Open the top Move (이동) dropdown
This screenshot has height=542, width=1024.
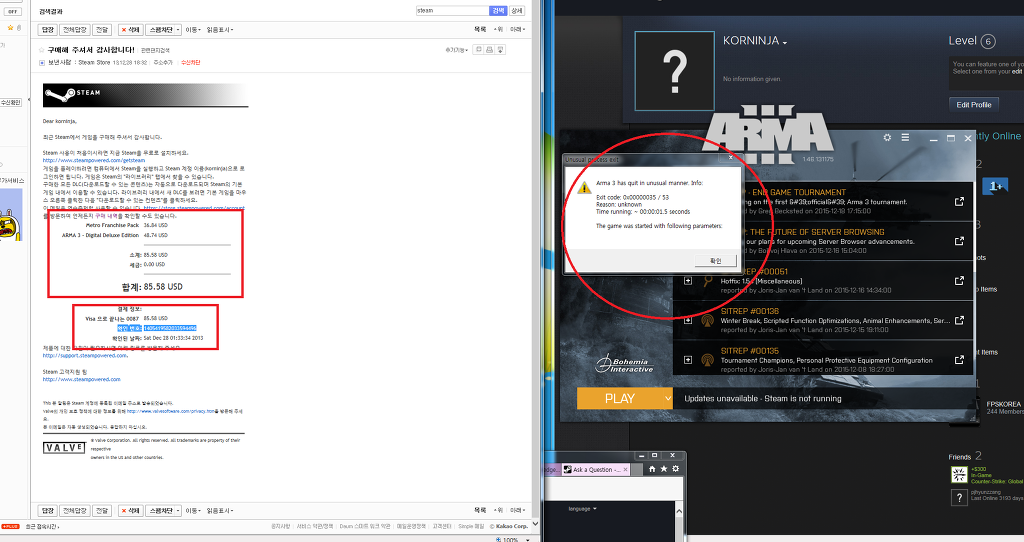tap(192, 30)
